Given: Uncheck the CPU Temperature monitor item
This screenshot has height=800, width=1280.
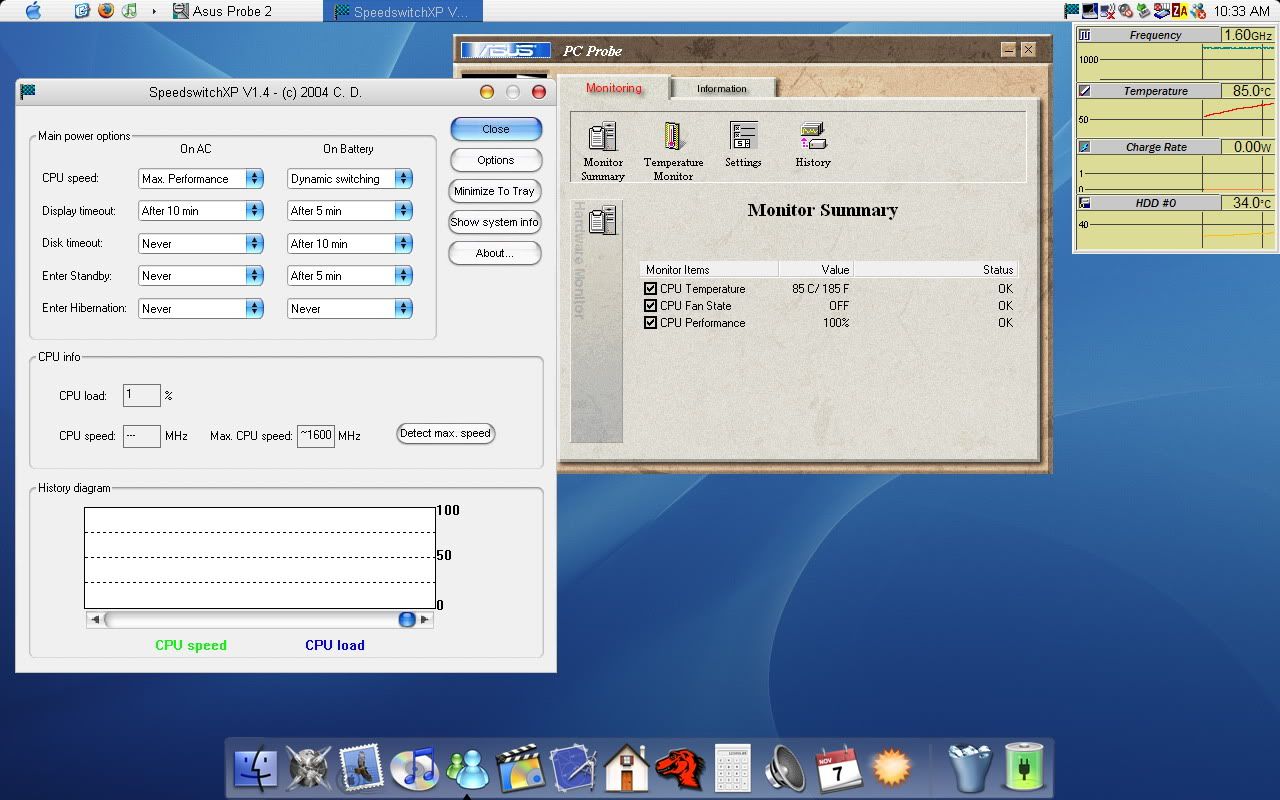Looking at the screenshot, I should [651, 289].
